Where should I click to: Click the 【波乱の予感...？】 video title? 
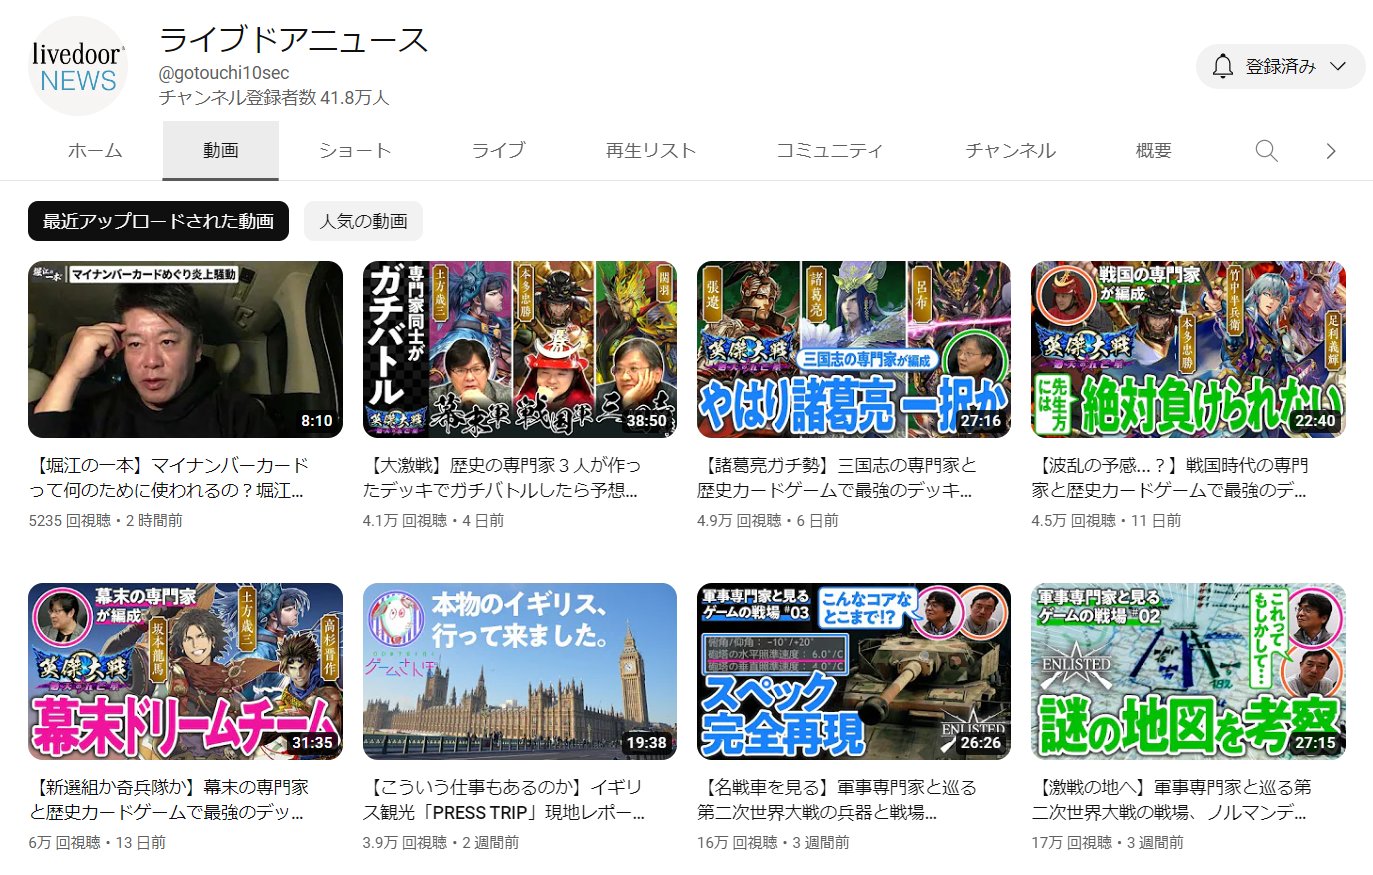coord(1171,478)
